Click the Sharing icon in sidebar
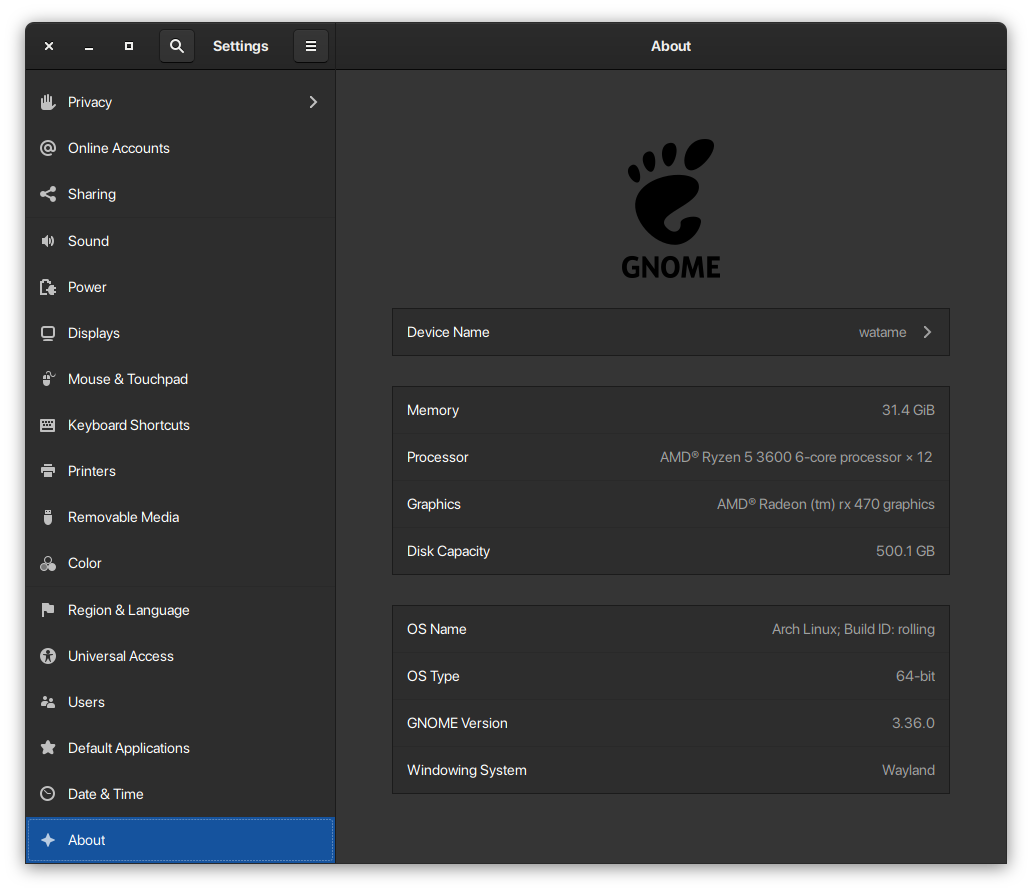Image resolution: width=1032 pixels, height=892 pixels. click(x=48, y=194)
